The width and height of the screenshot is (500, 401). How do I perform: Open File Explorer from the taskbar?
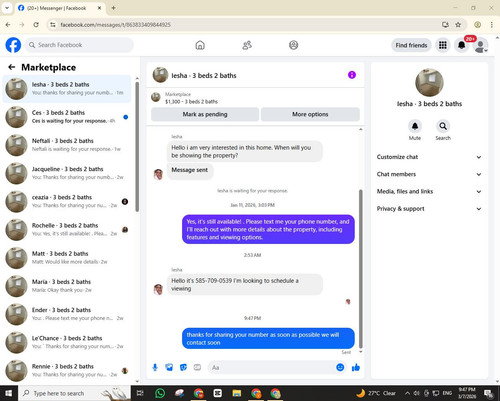(237, 393)
